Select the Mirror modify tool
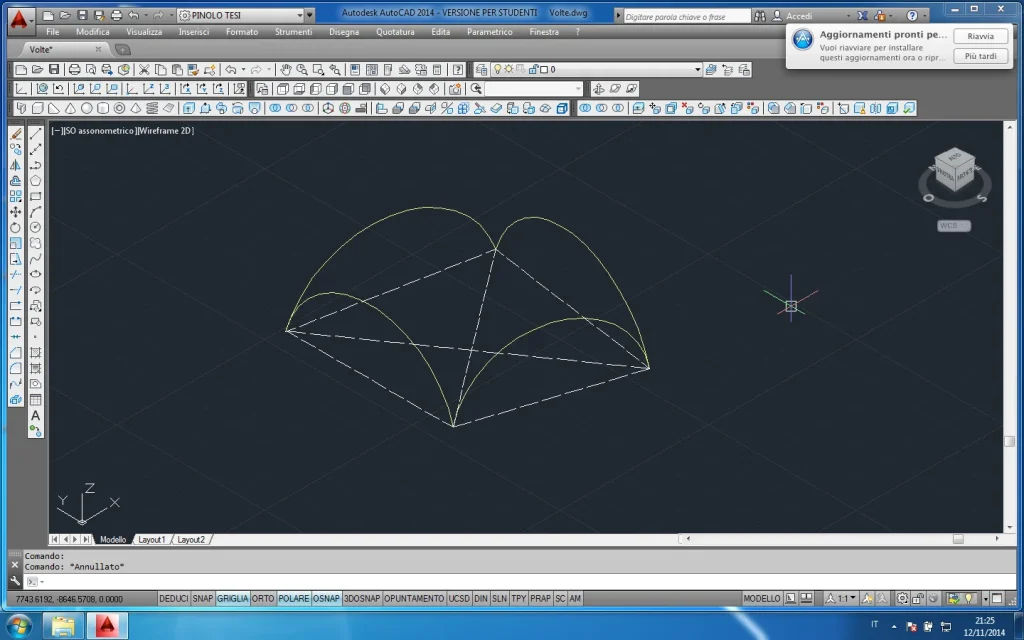 16,165
